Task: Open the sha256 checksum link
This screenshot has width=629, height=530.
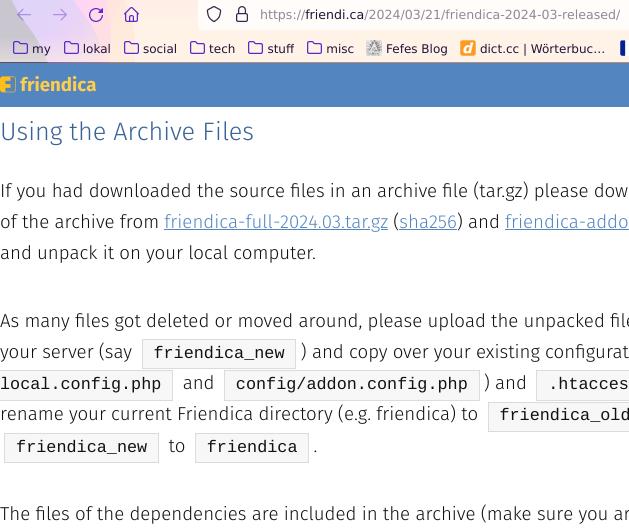Action: [428, 222]
